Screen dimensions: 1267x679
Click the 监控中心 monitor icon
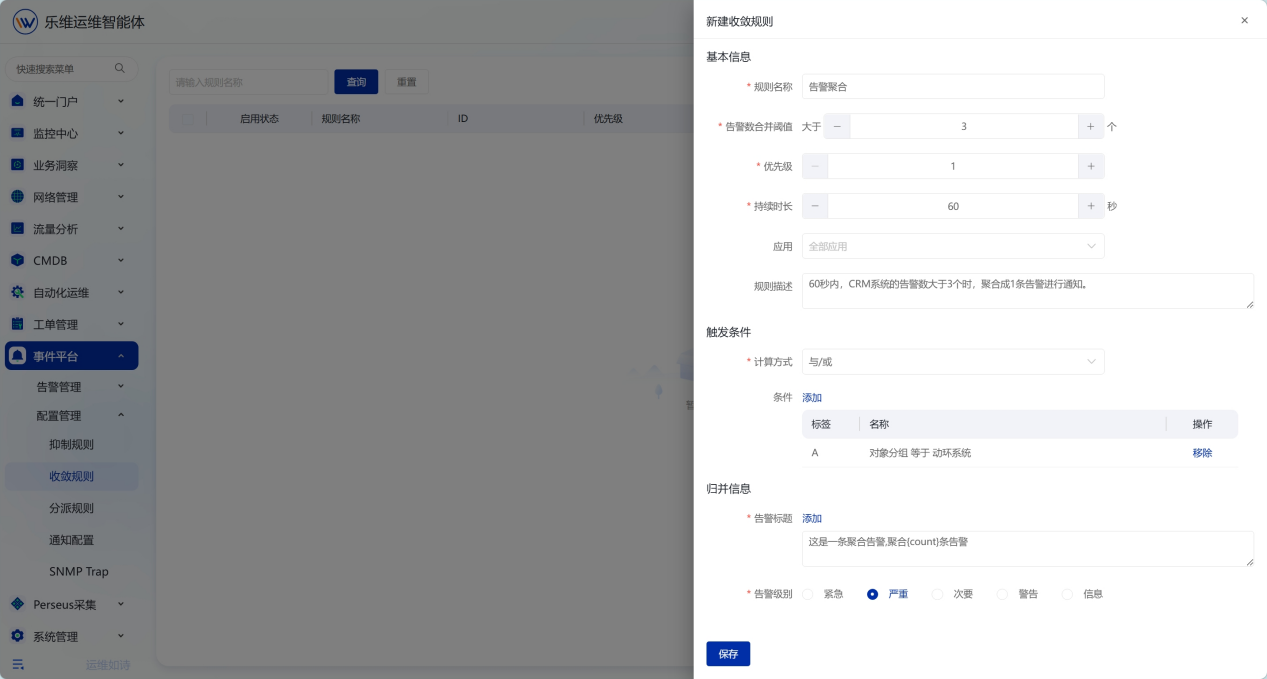[17, 133]
